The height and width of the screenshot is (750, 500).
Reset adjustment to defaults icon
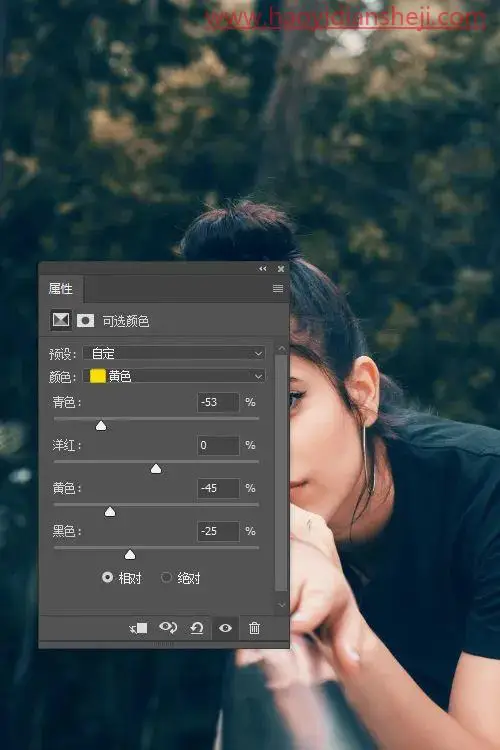tap(197, 628)
